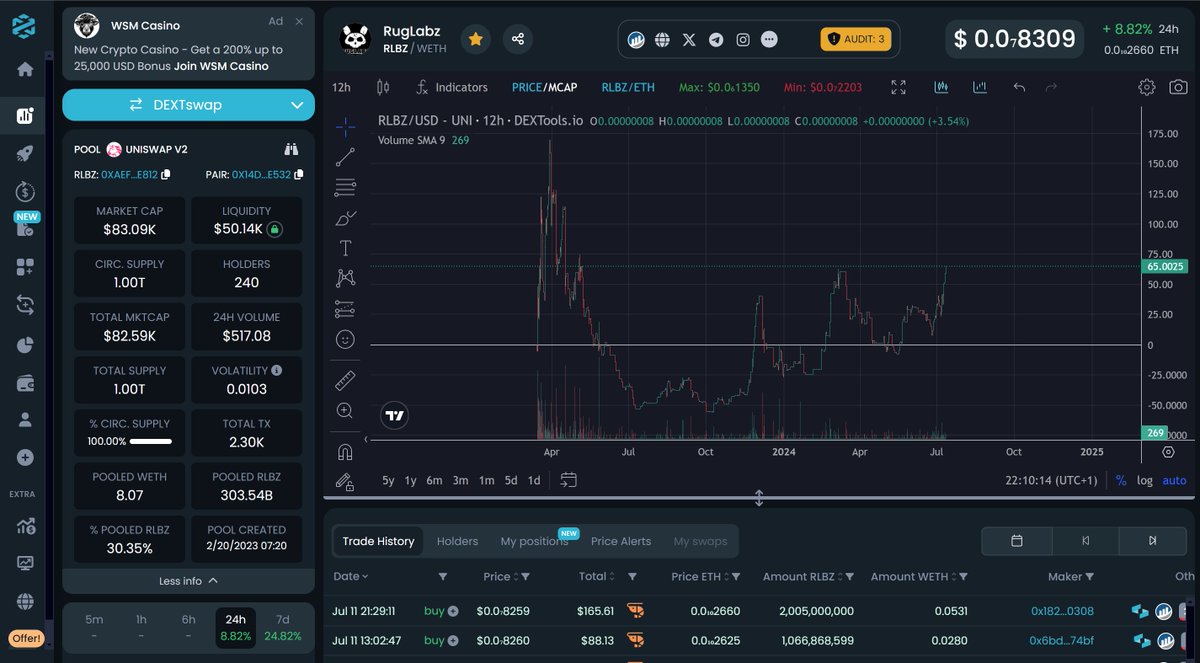This screenshot has width=1200, height=663.
Task: Toggle log scale on chart
Action: (x=1145, y=480)
